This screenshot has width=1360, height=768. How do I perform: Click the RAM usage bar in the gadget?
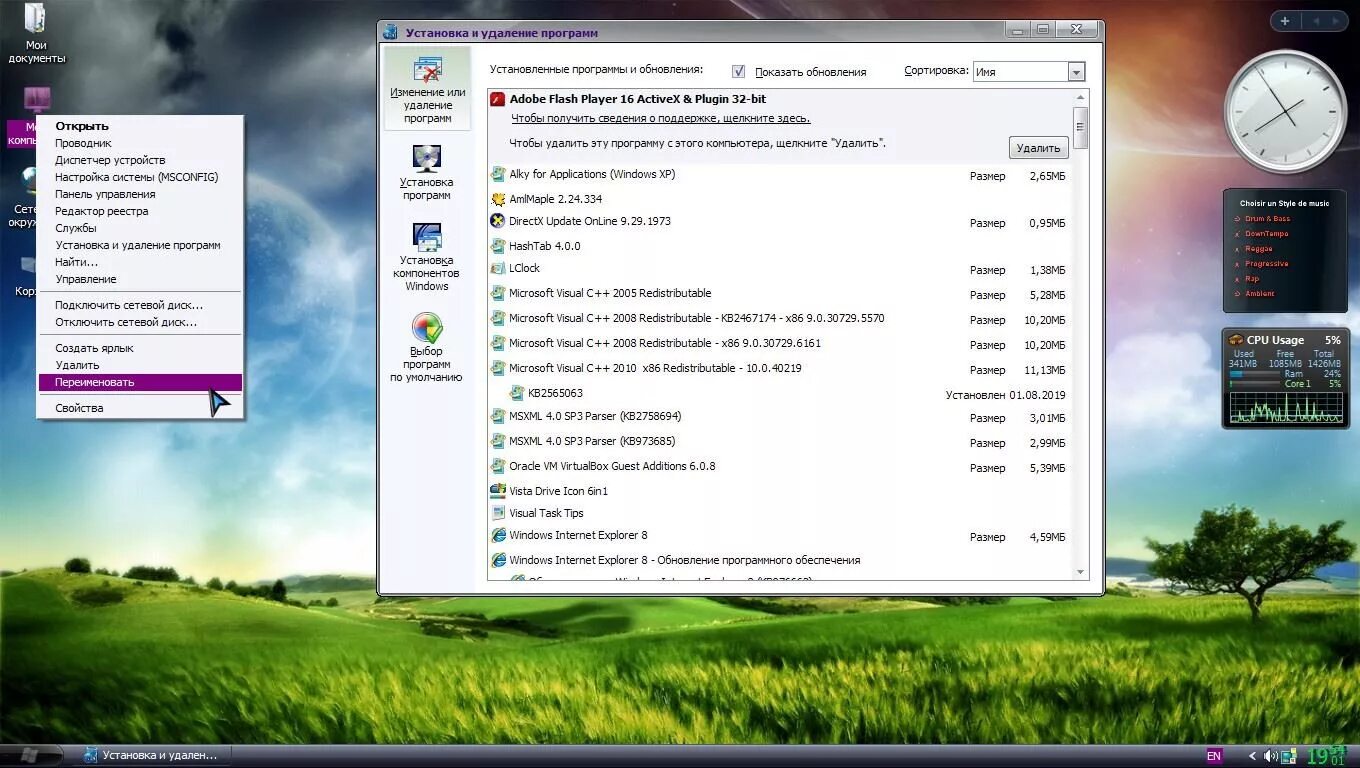coord(1254,374)
